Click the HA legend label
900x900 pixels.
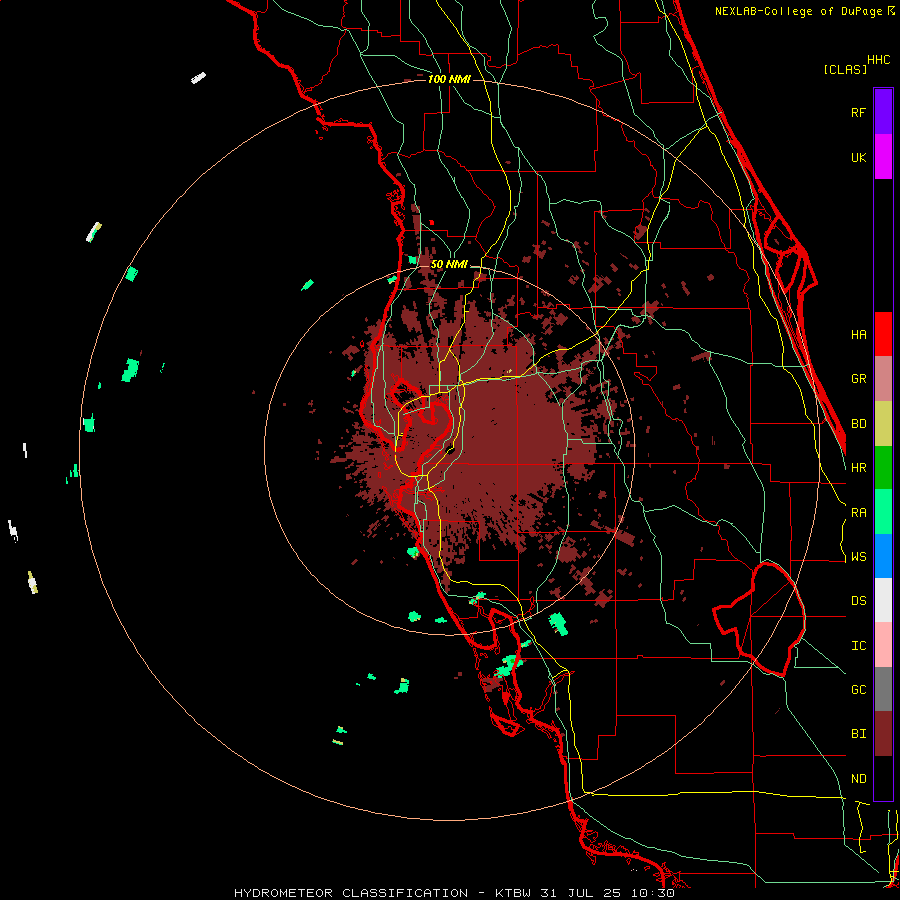[858, 334]
